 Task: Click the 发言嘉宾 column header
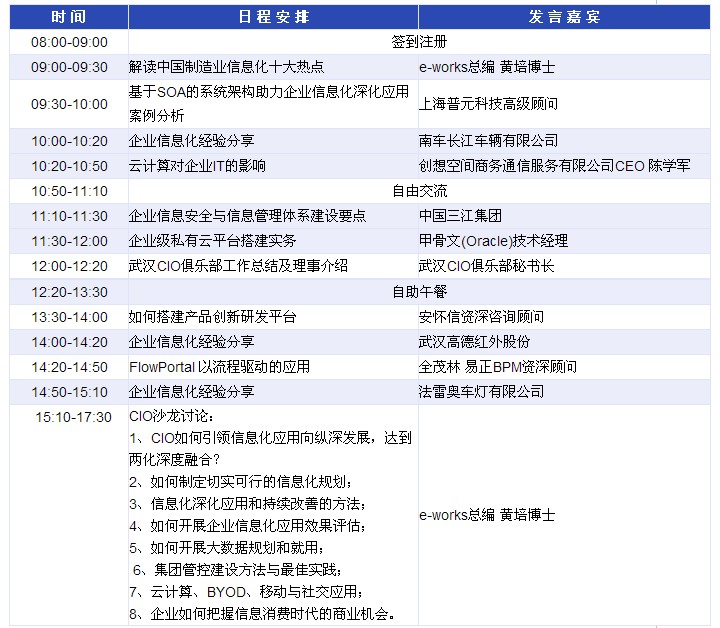pyautogui.click(x=565, y=17)
